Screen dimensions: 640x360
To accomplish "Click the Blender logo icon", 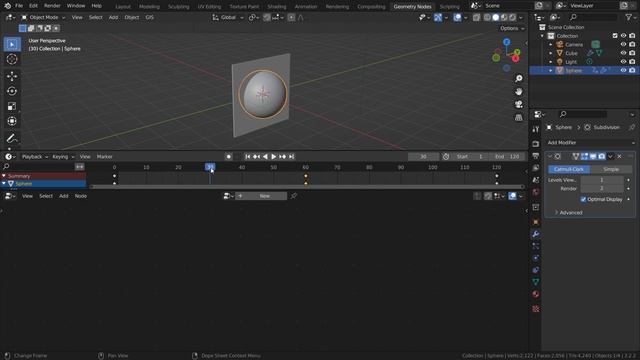I will 7,6.
